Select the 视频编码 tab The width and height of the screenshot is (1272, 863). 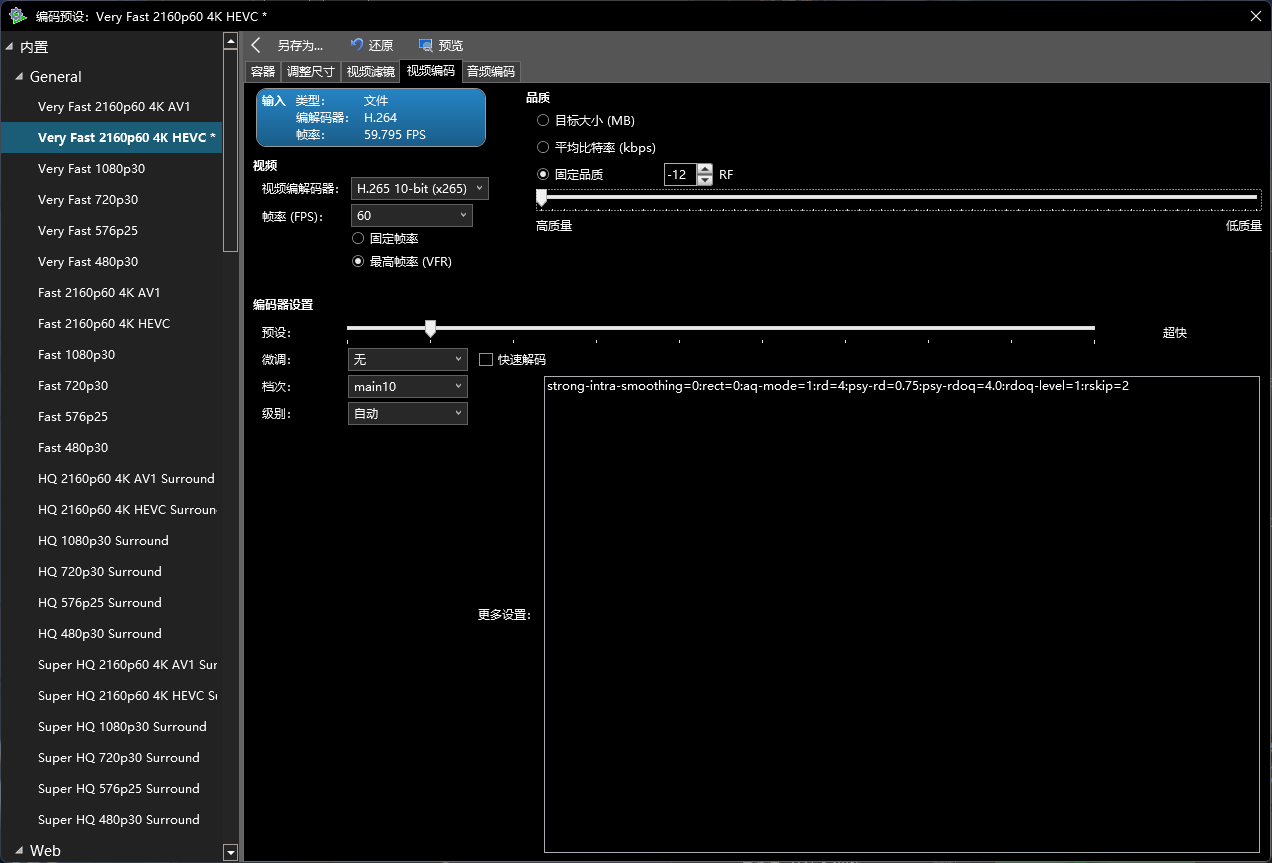(x=430, y=71)
